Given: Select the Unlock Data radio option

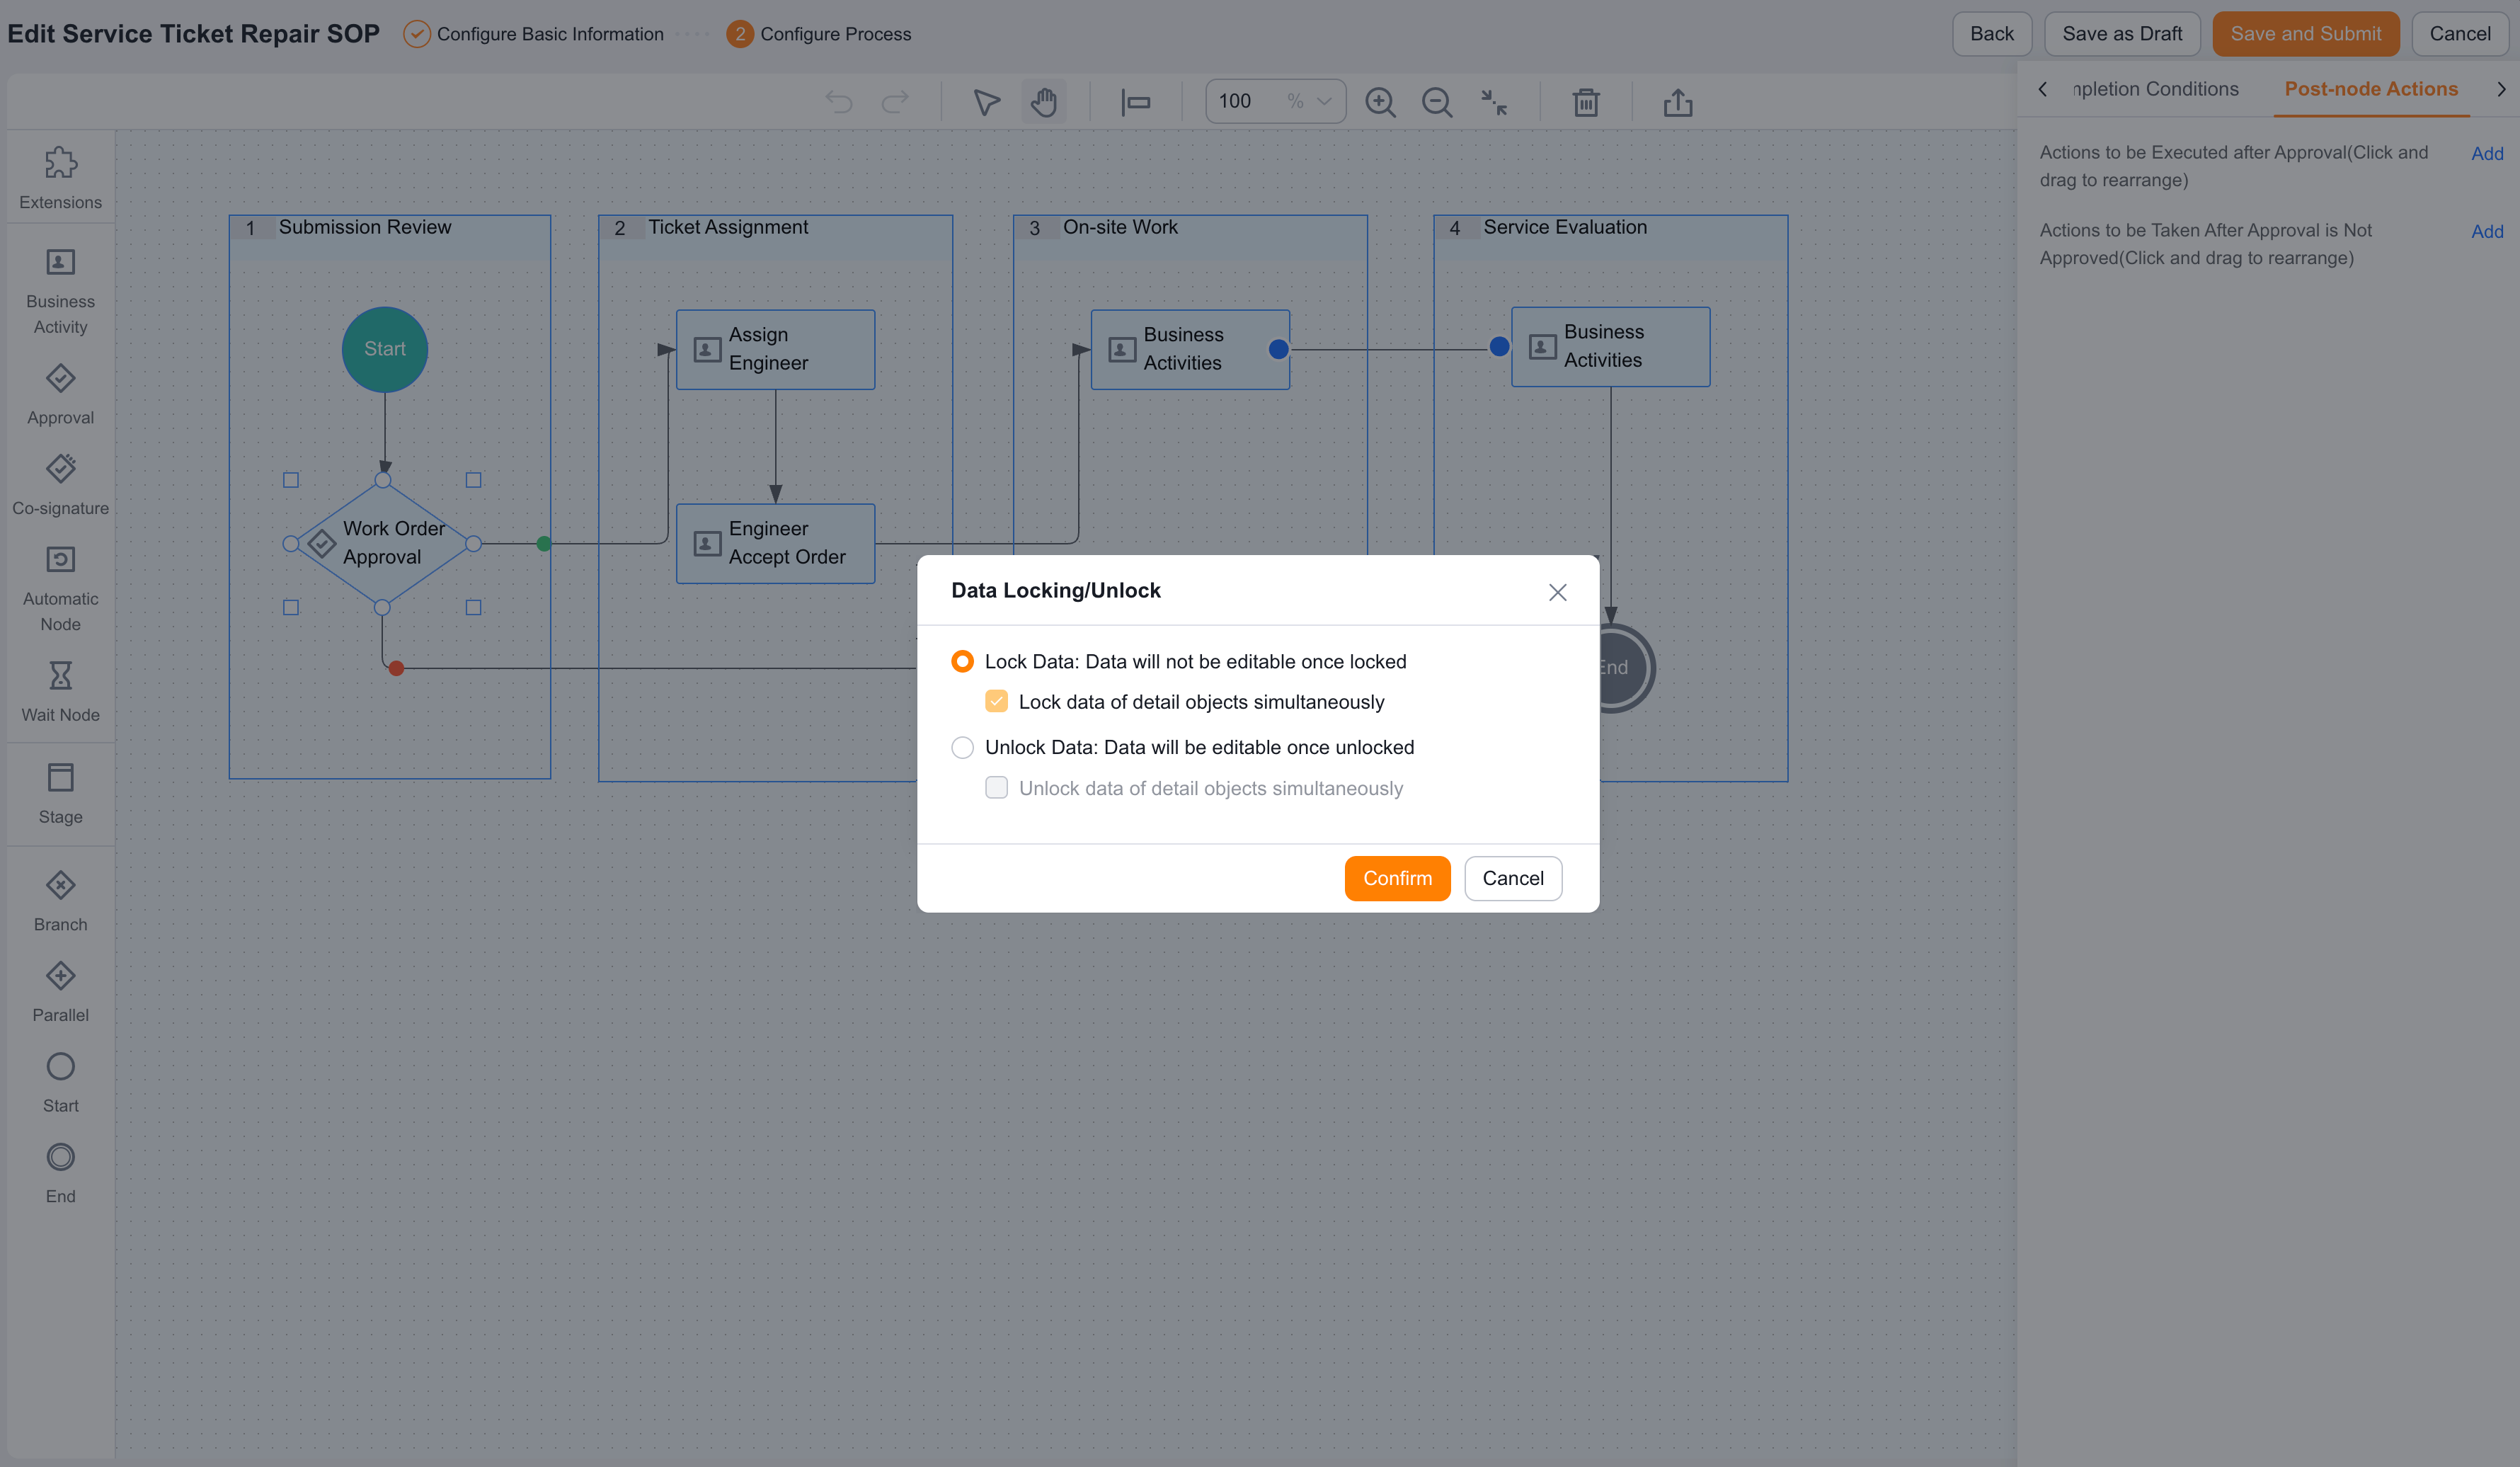Looking at the screenshot, I should (962, 748).
